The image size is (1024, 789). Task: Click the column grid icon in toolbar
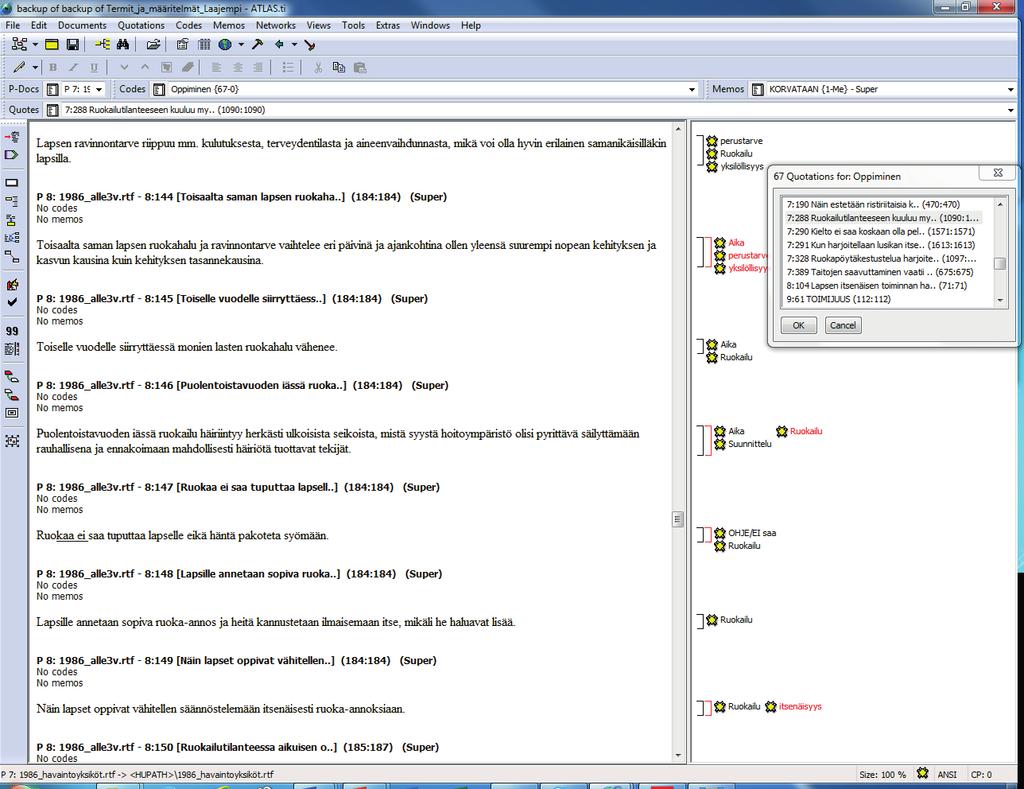pyautogui.click(x=204, y=44)
